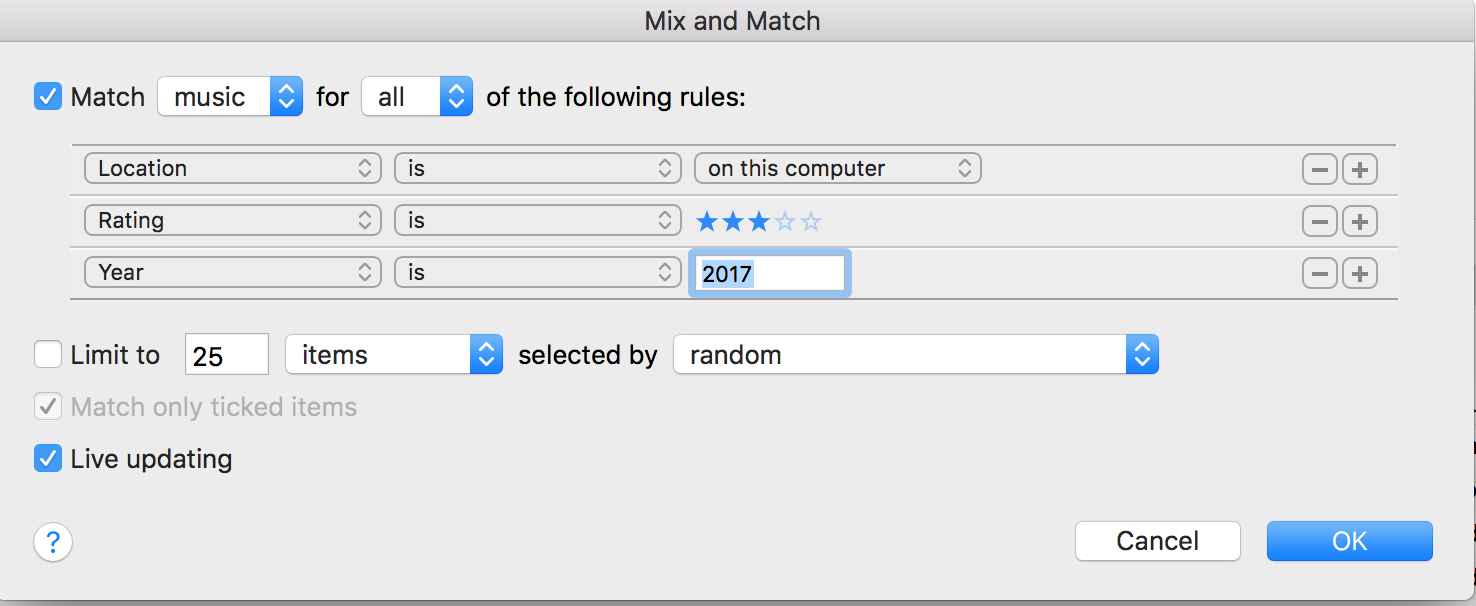
Task: Click the Limit to number field
Action: tap(226, 355)
